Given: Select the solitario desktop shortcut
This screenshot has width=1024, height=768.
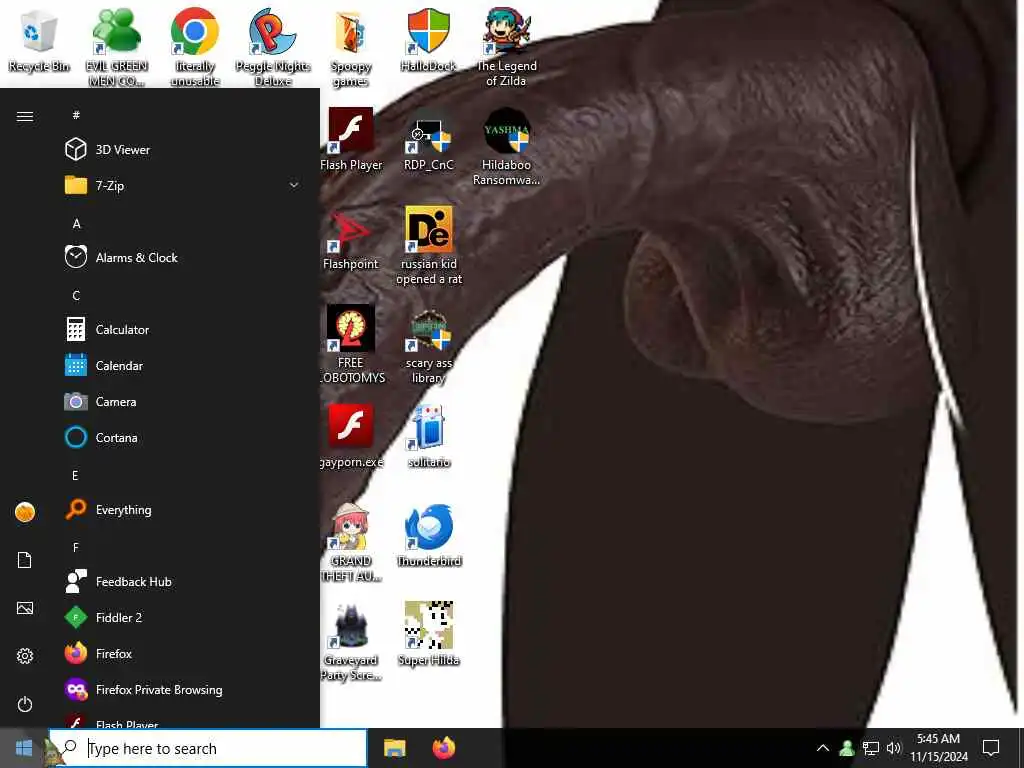Looking at the screenshot, I should (428, 436).
